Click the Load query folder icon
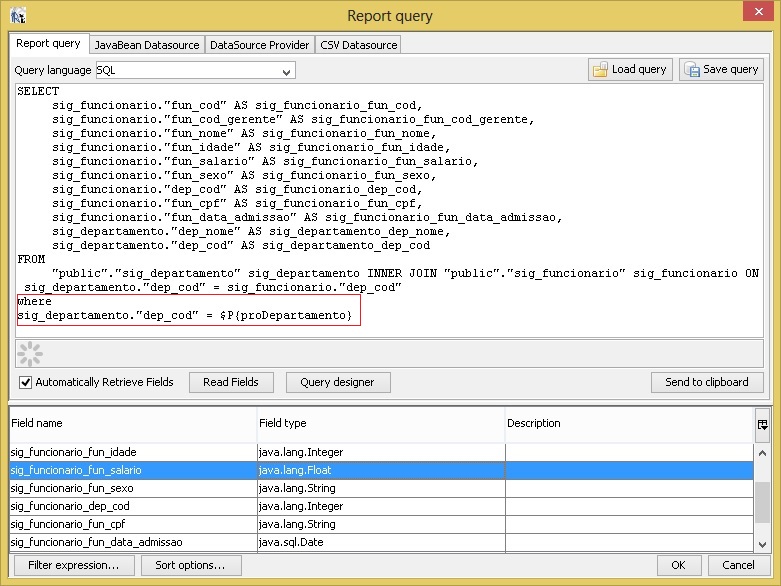Image resolution: width=781 pixels, height=586 pixels. [601, 70]
